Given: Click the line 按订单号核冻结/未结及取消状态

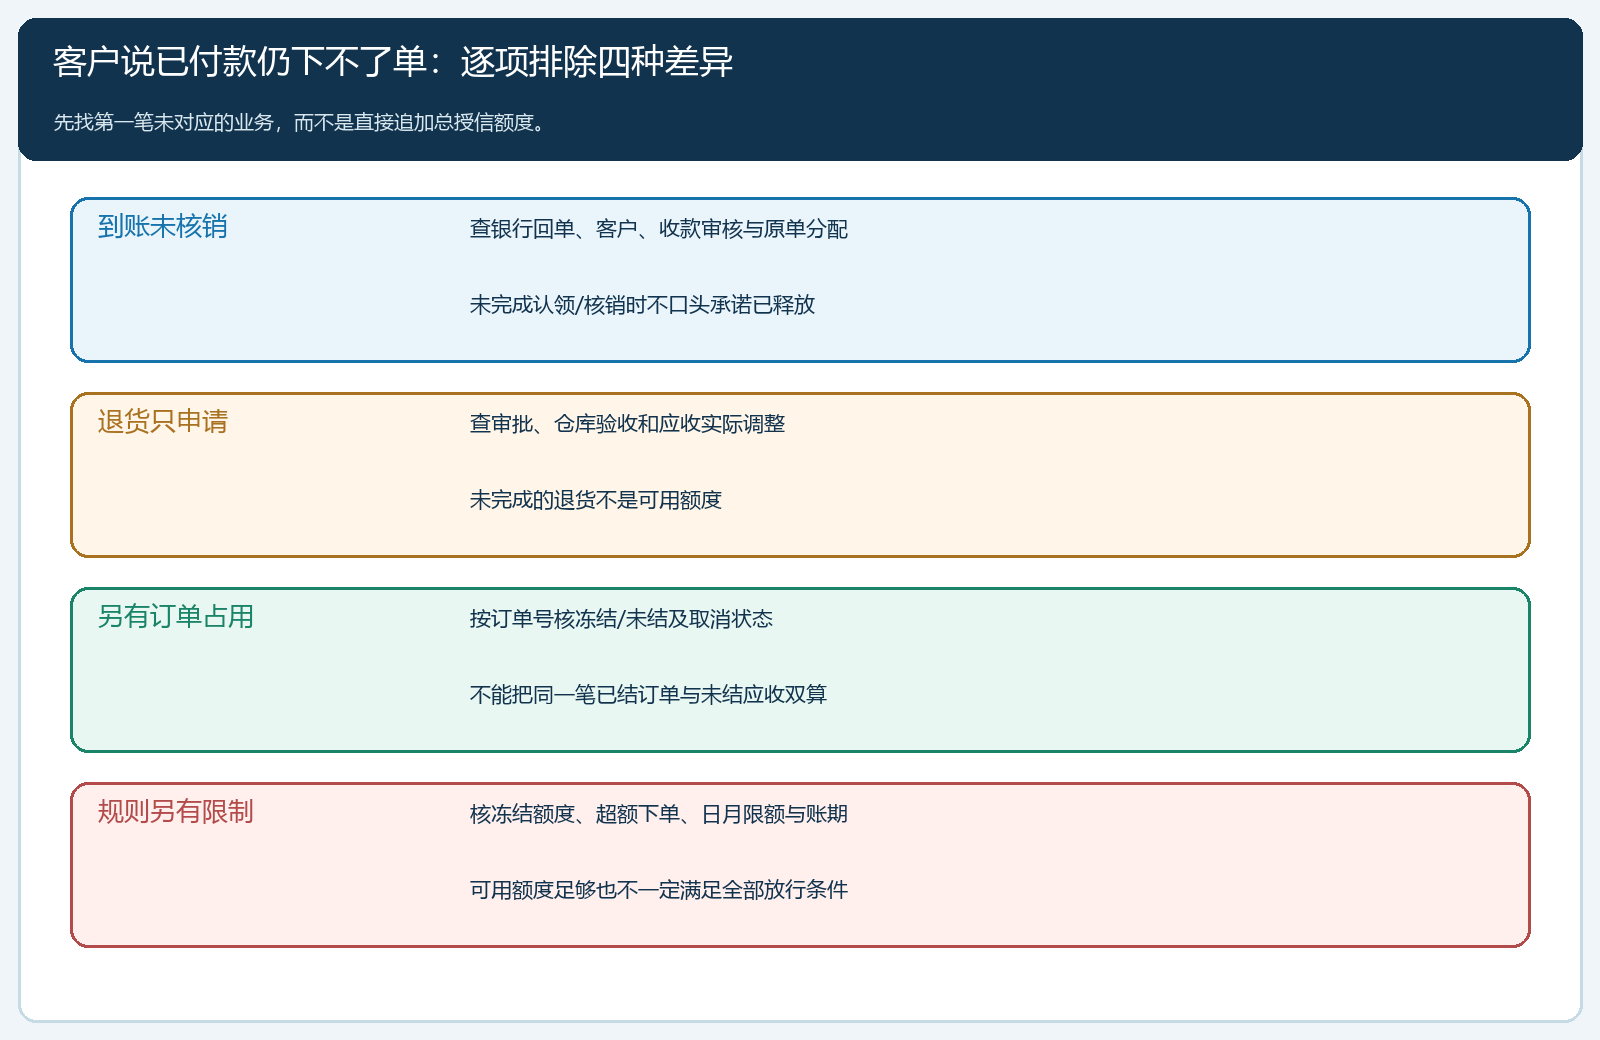Looking at the screenshot, I should point(621,619).
